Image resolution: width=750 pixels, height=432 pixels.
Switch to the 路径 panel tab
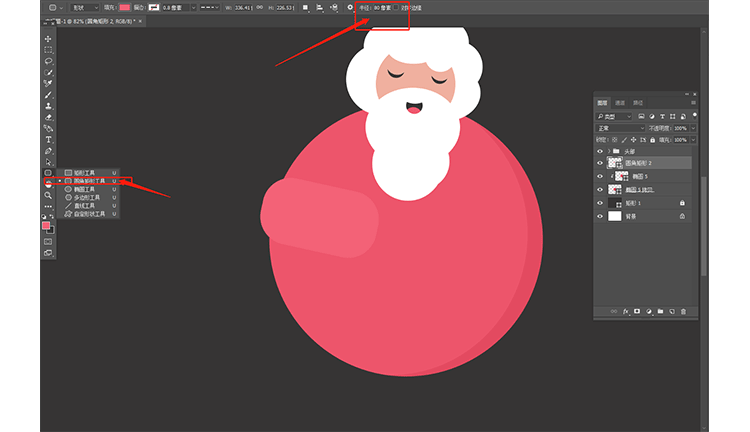click(638, 103)
